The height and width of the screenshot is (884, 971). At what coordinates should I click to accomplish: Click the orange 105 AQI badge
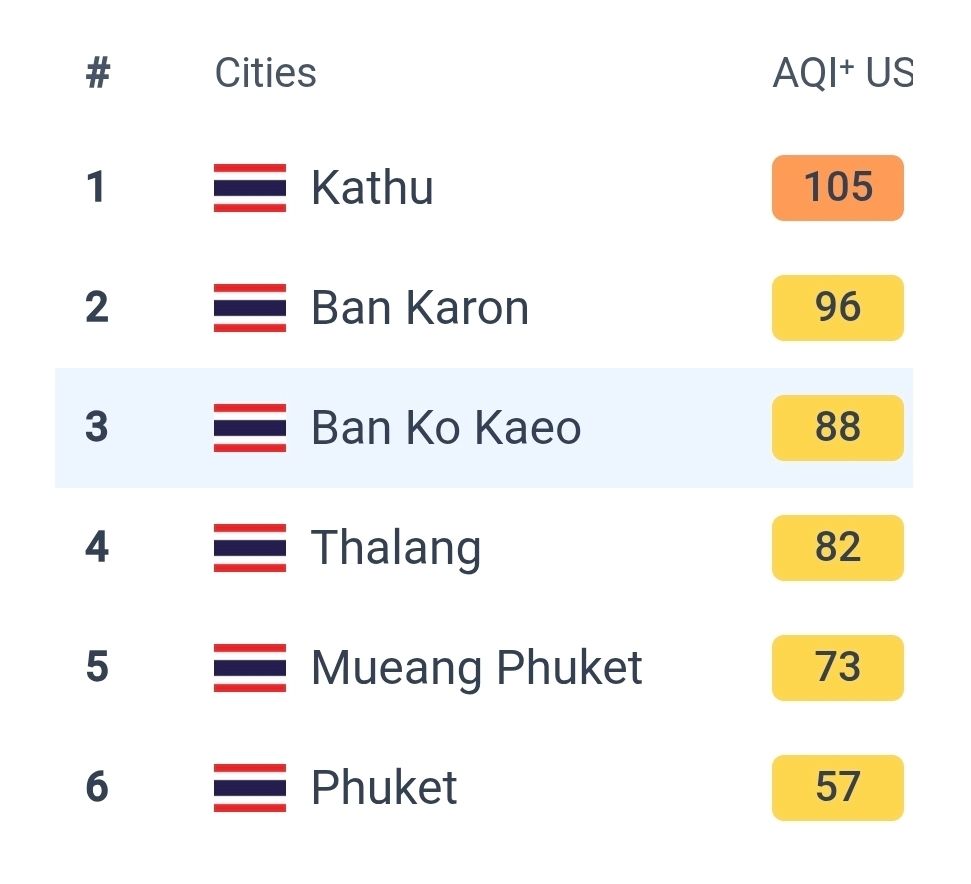(838, 188)
